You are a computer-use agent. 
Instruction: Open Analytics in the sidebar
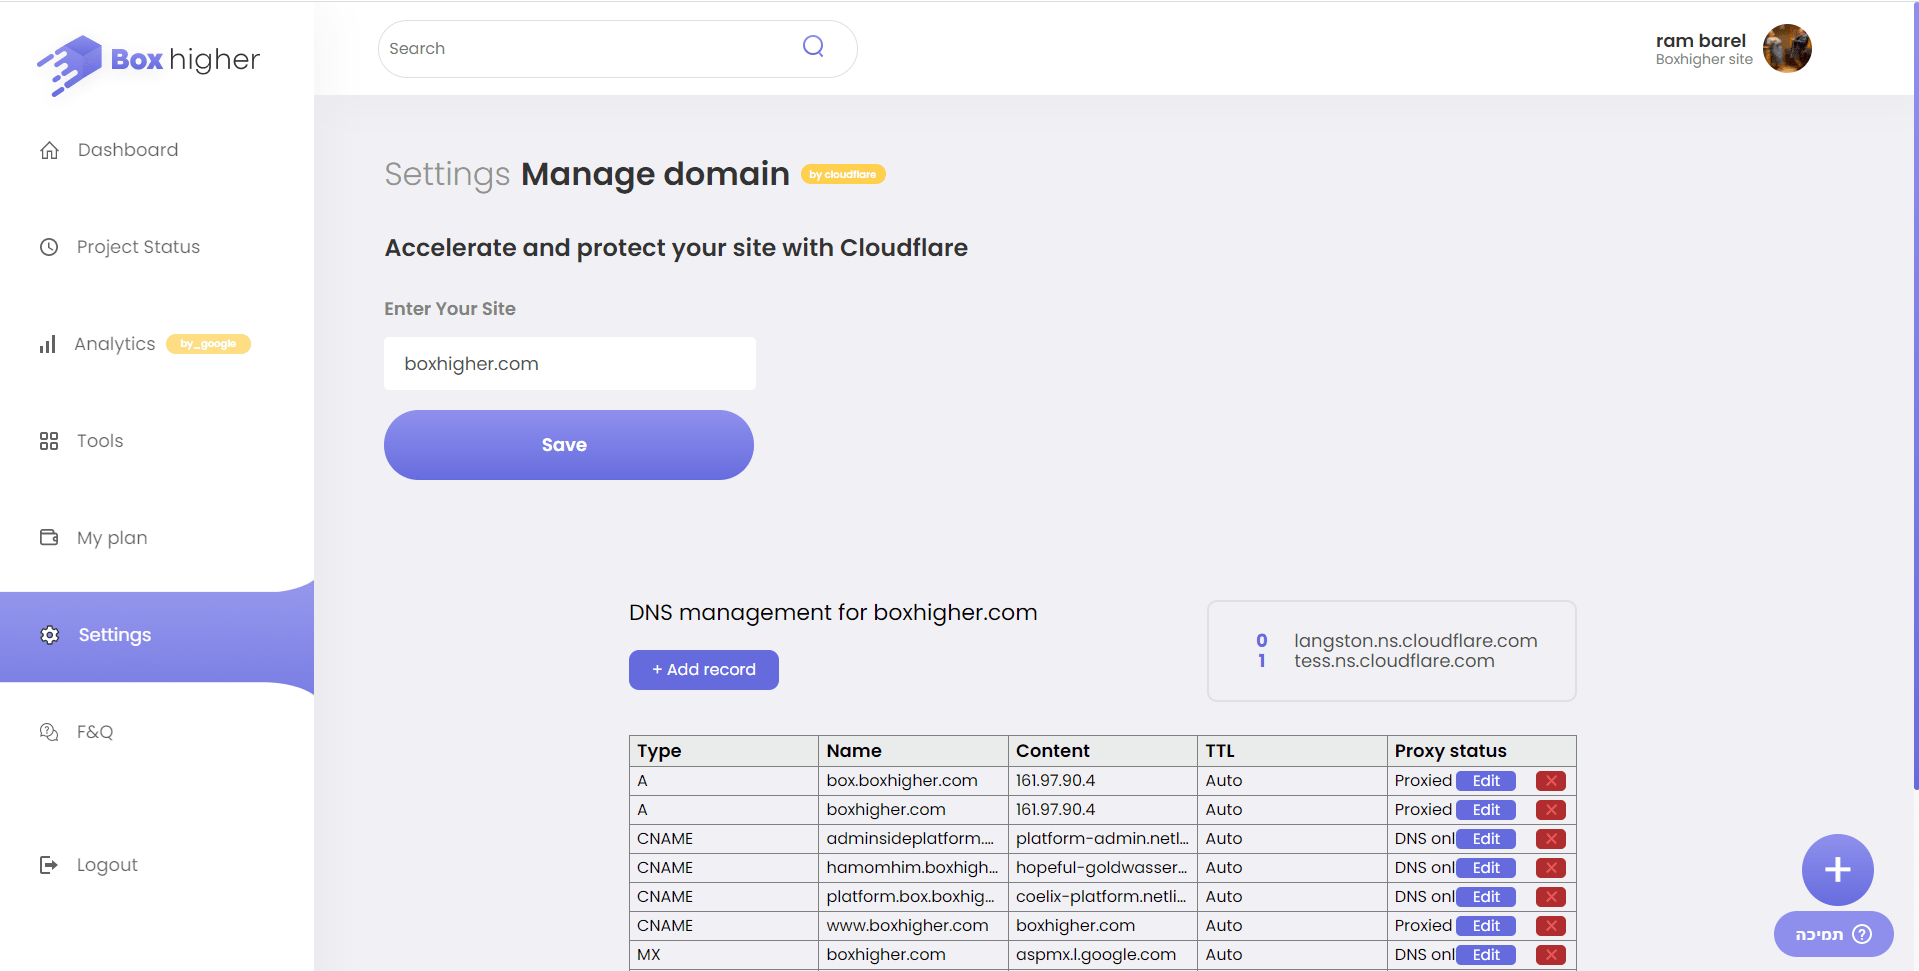point(115,344)
